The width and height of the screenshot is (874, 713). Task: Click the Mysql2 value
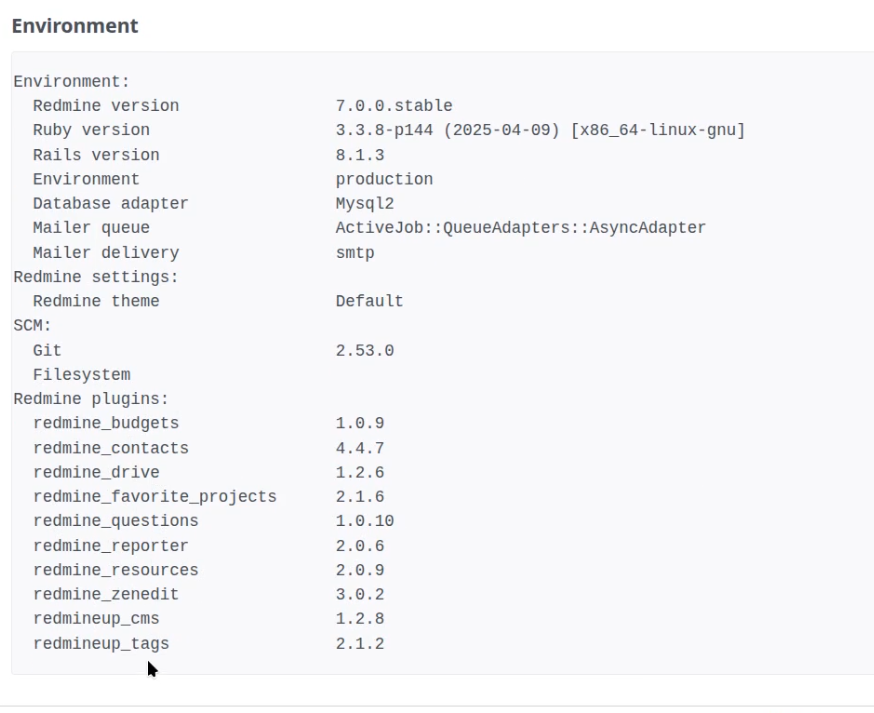(365, 203)
